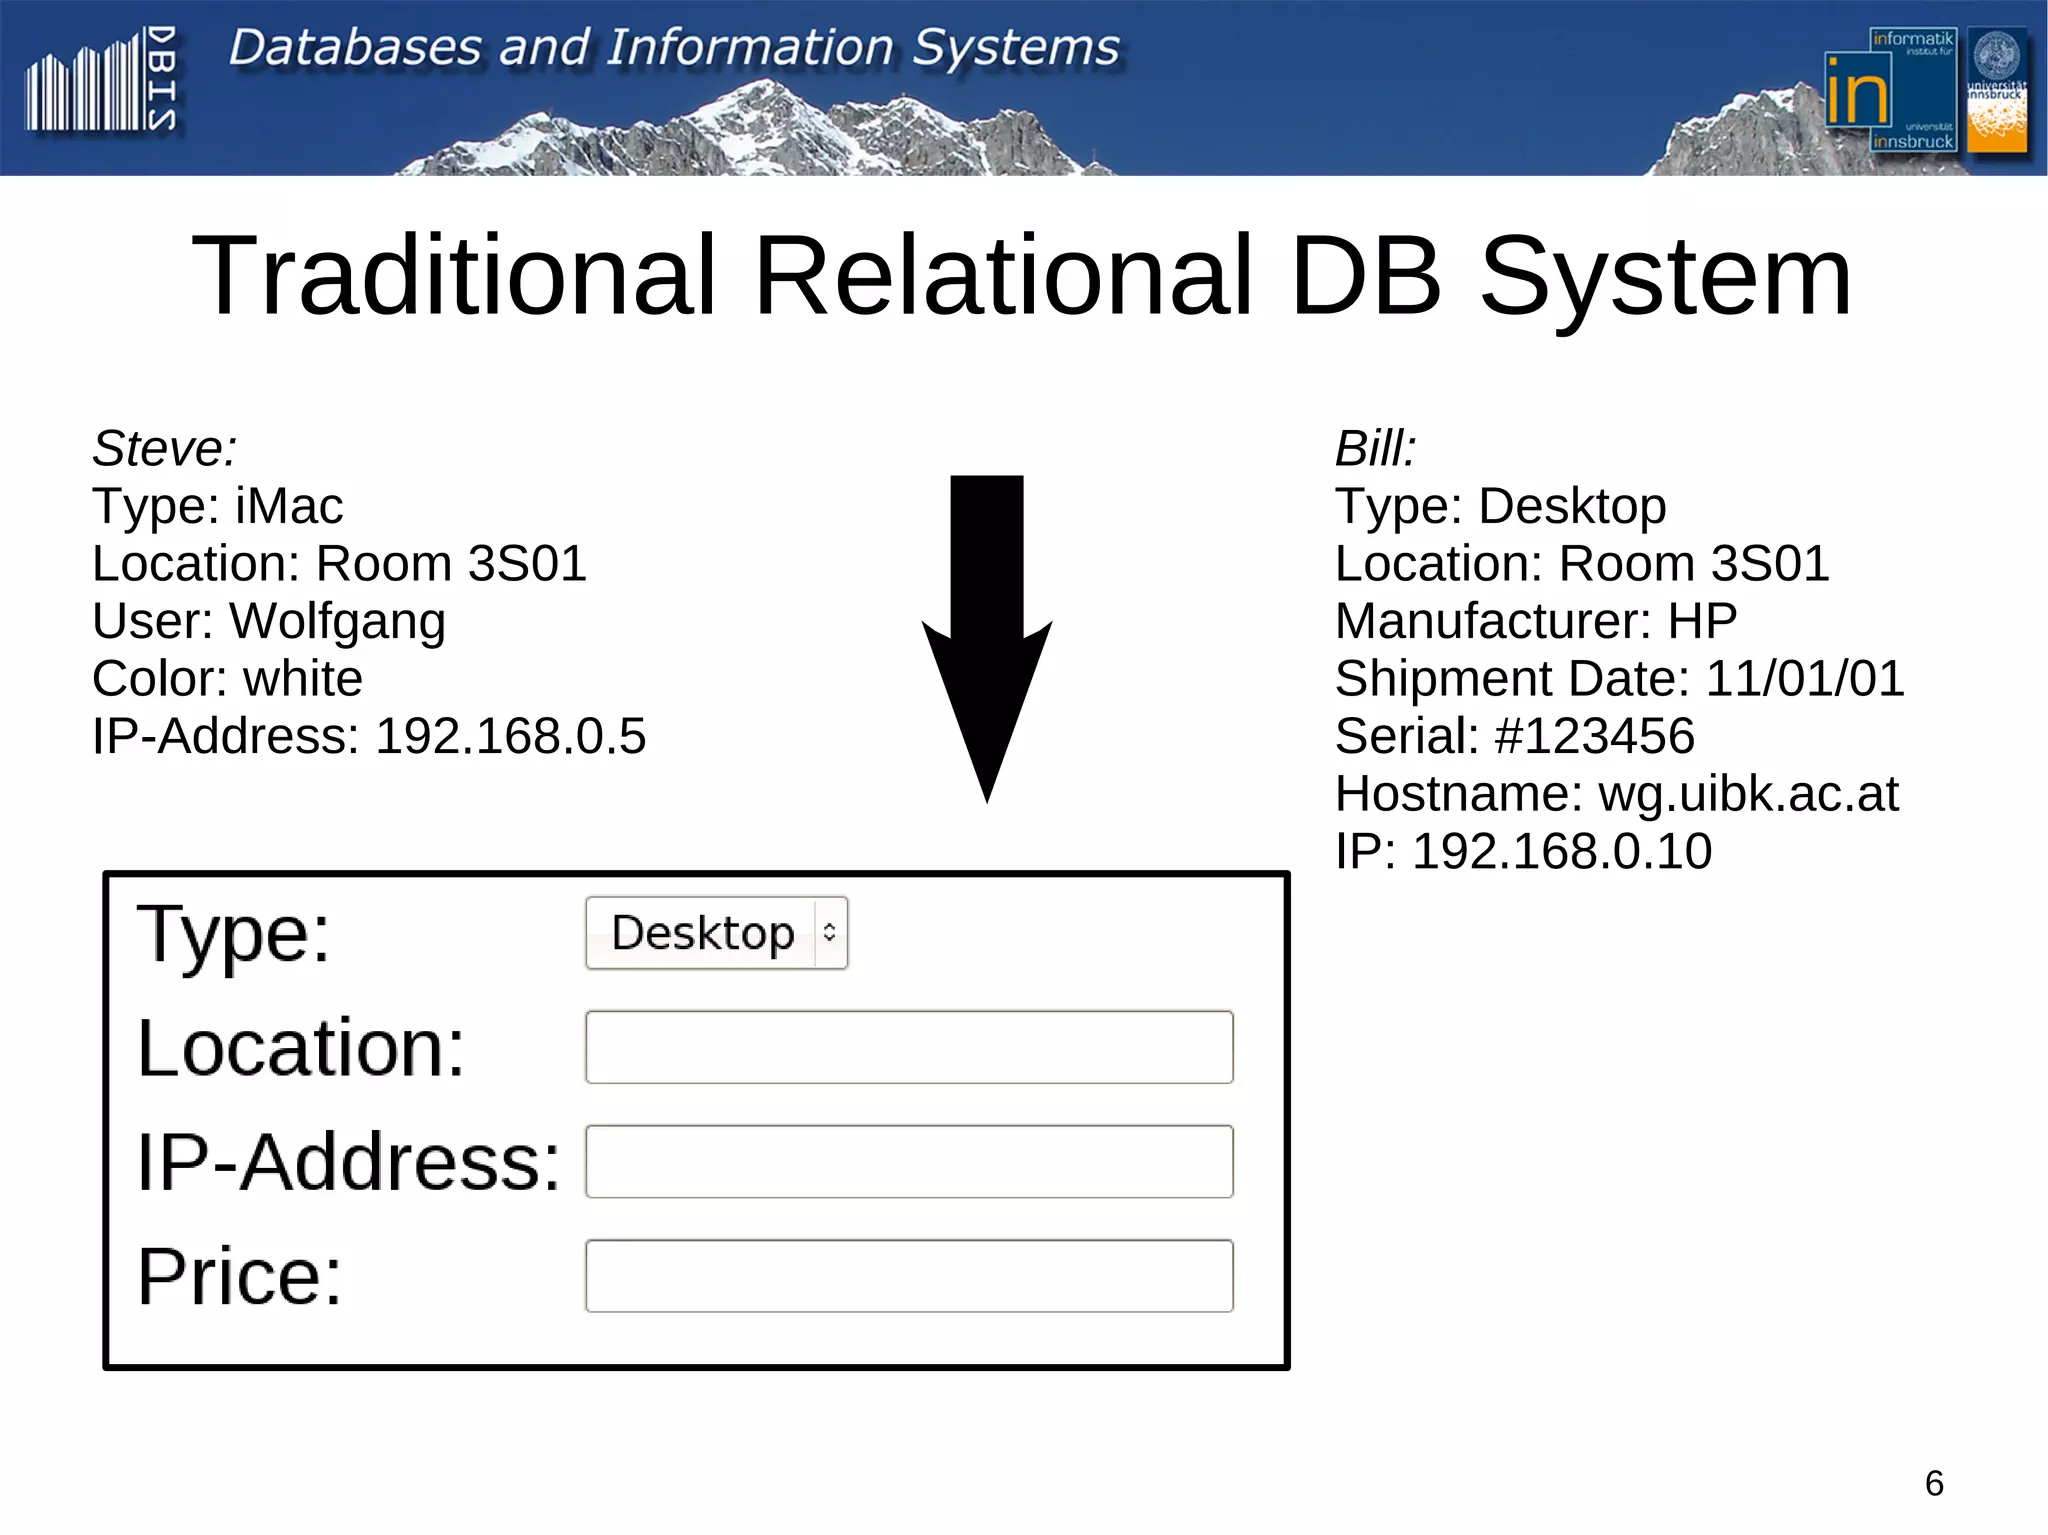Click the 'Steve:' heading
2048x1535 pixels.
point(165,448)
